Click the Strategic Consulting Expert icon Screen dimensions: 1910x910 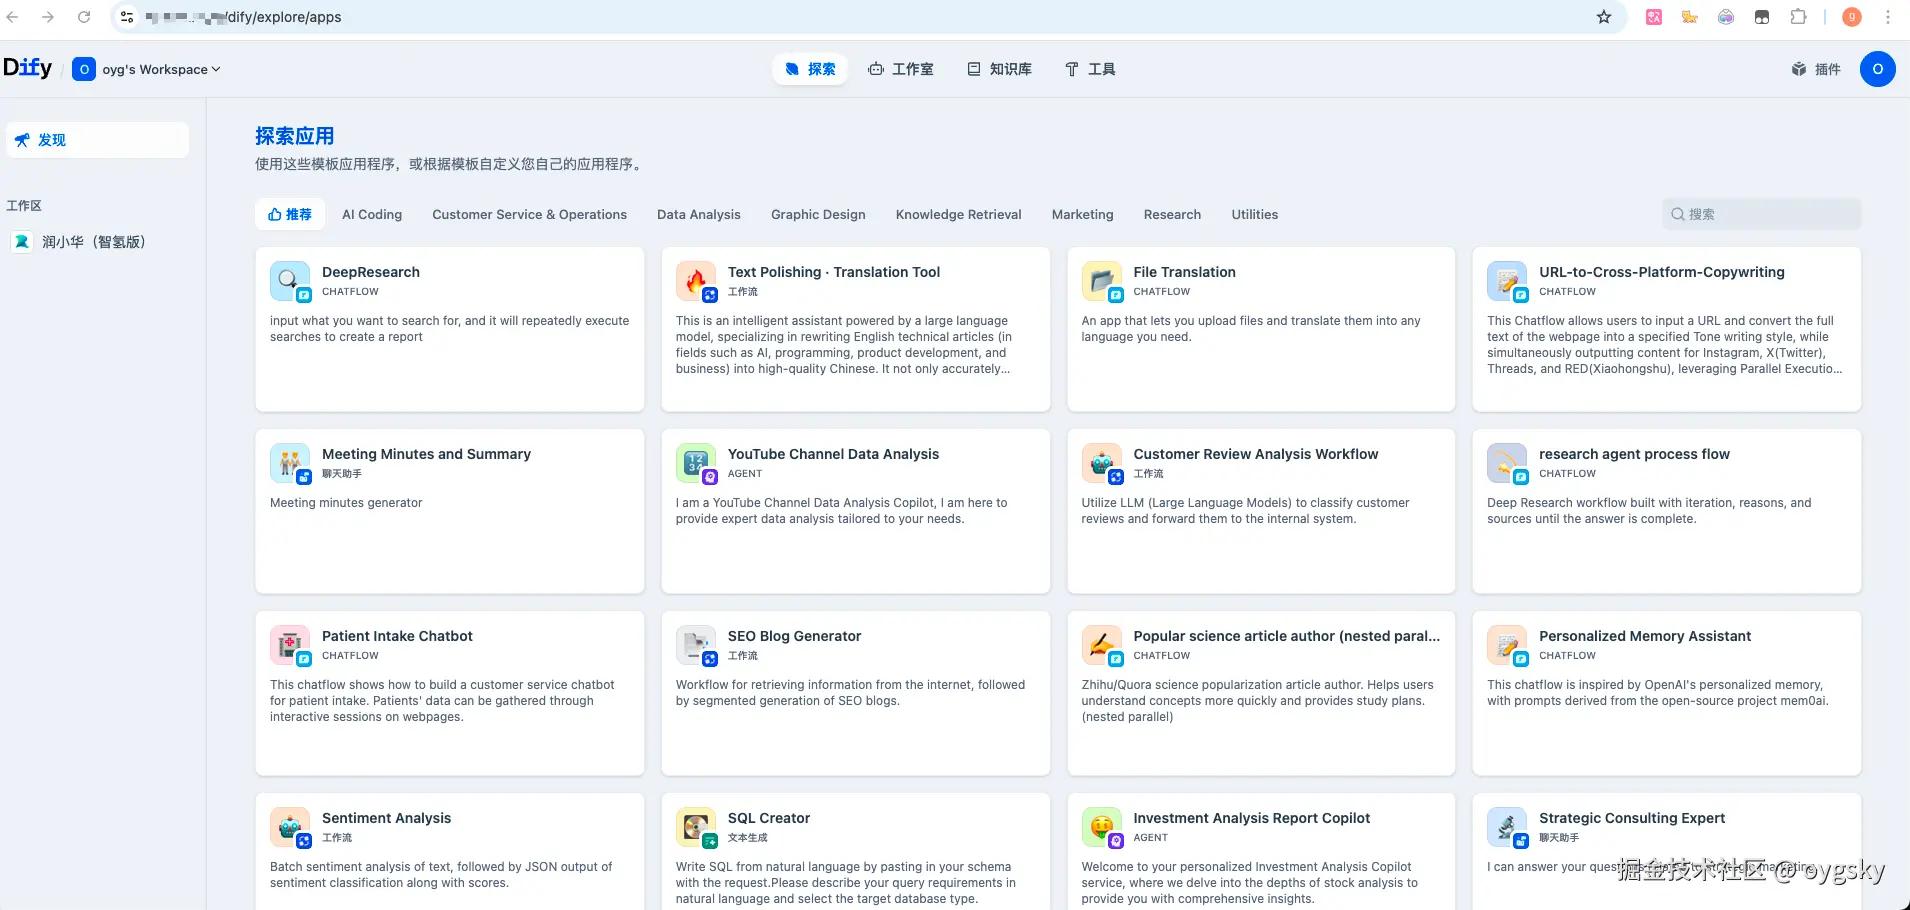1507,828
